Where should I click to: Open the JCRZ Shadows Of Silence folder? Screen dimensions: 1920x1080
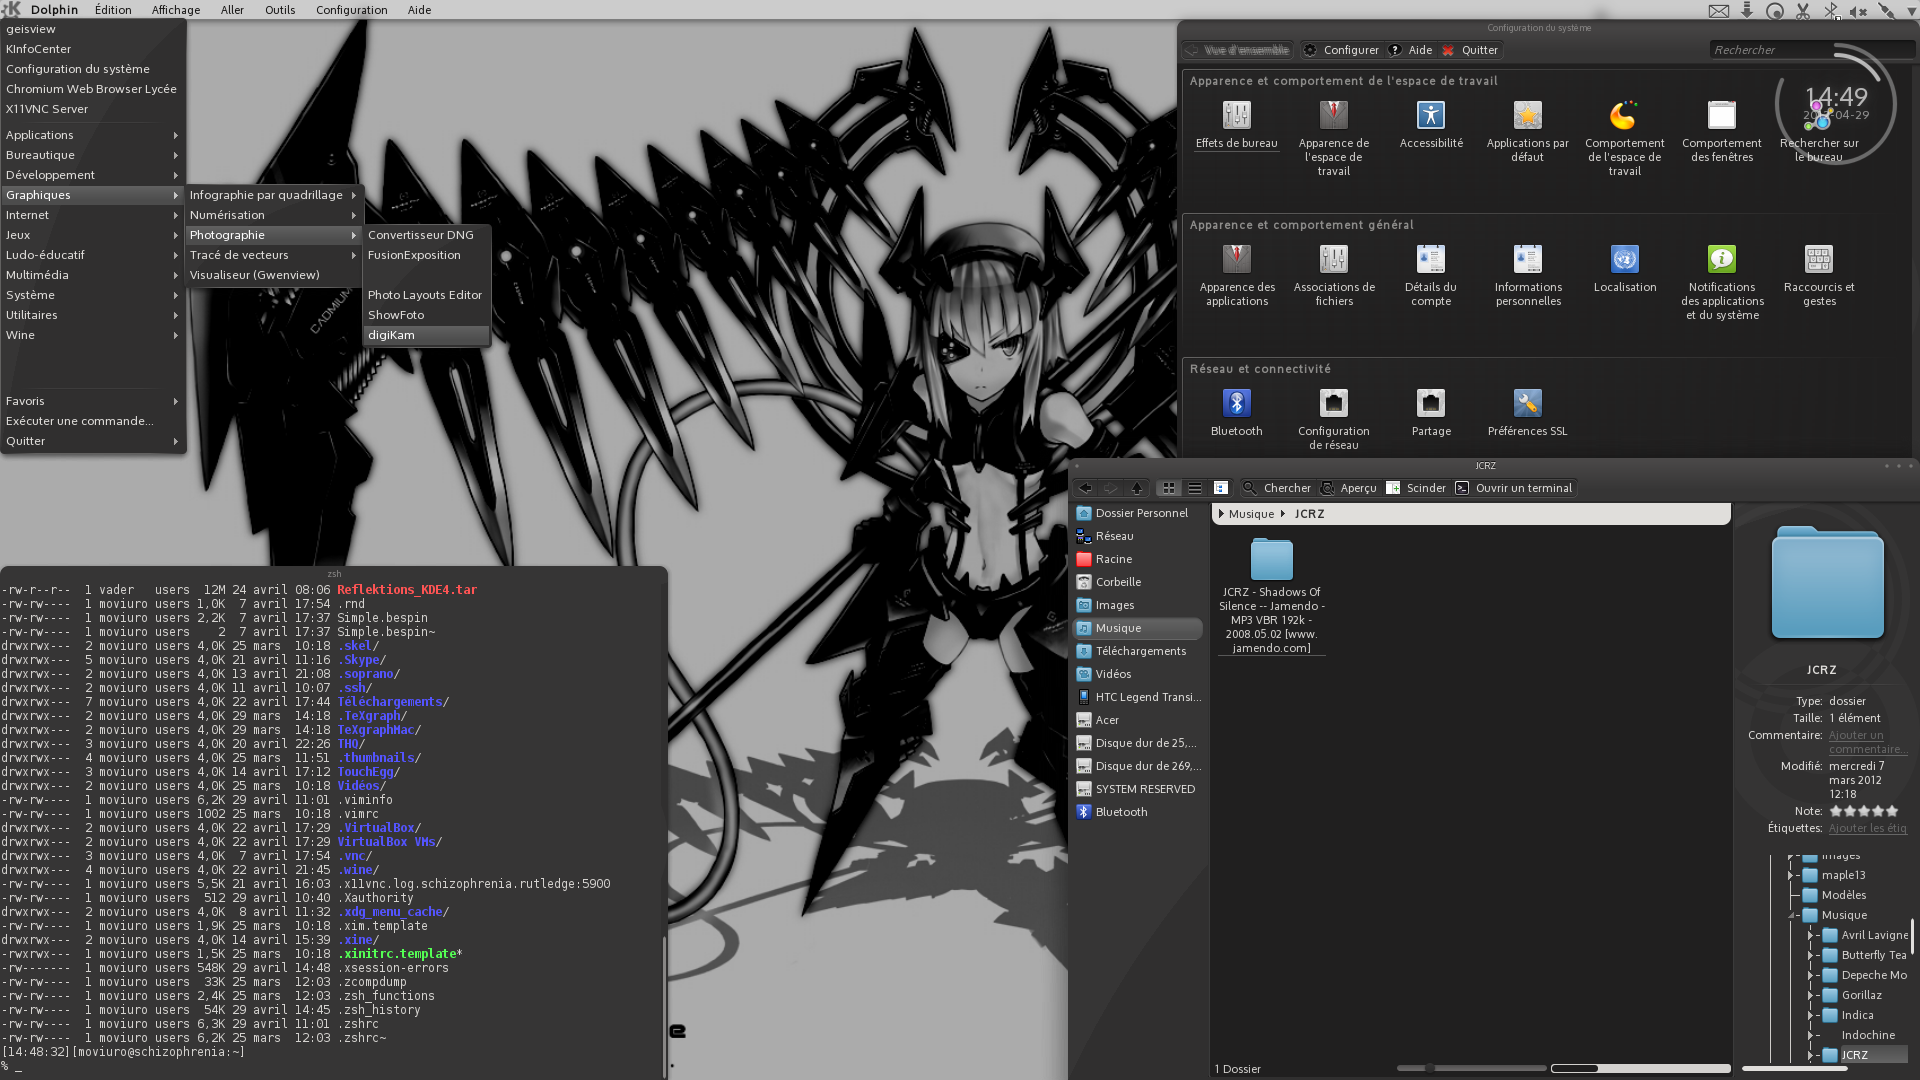coord(1271,596)
